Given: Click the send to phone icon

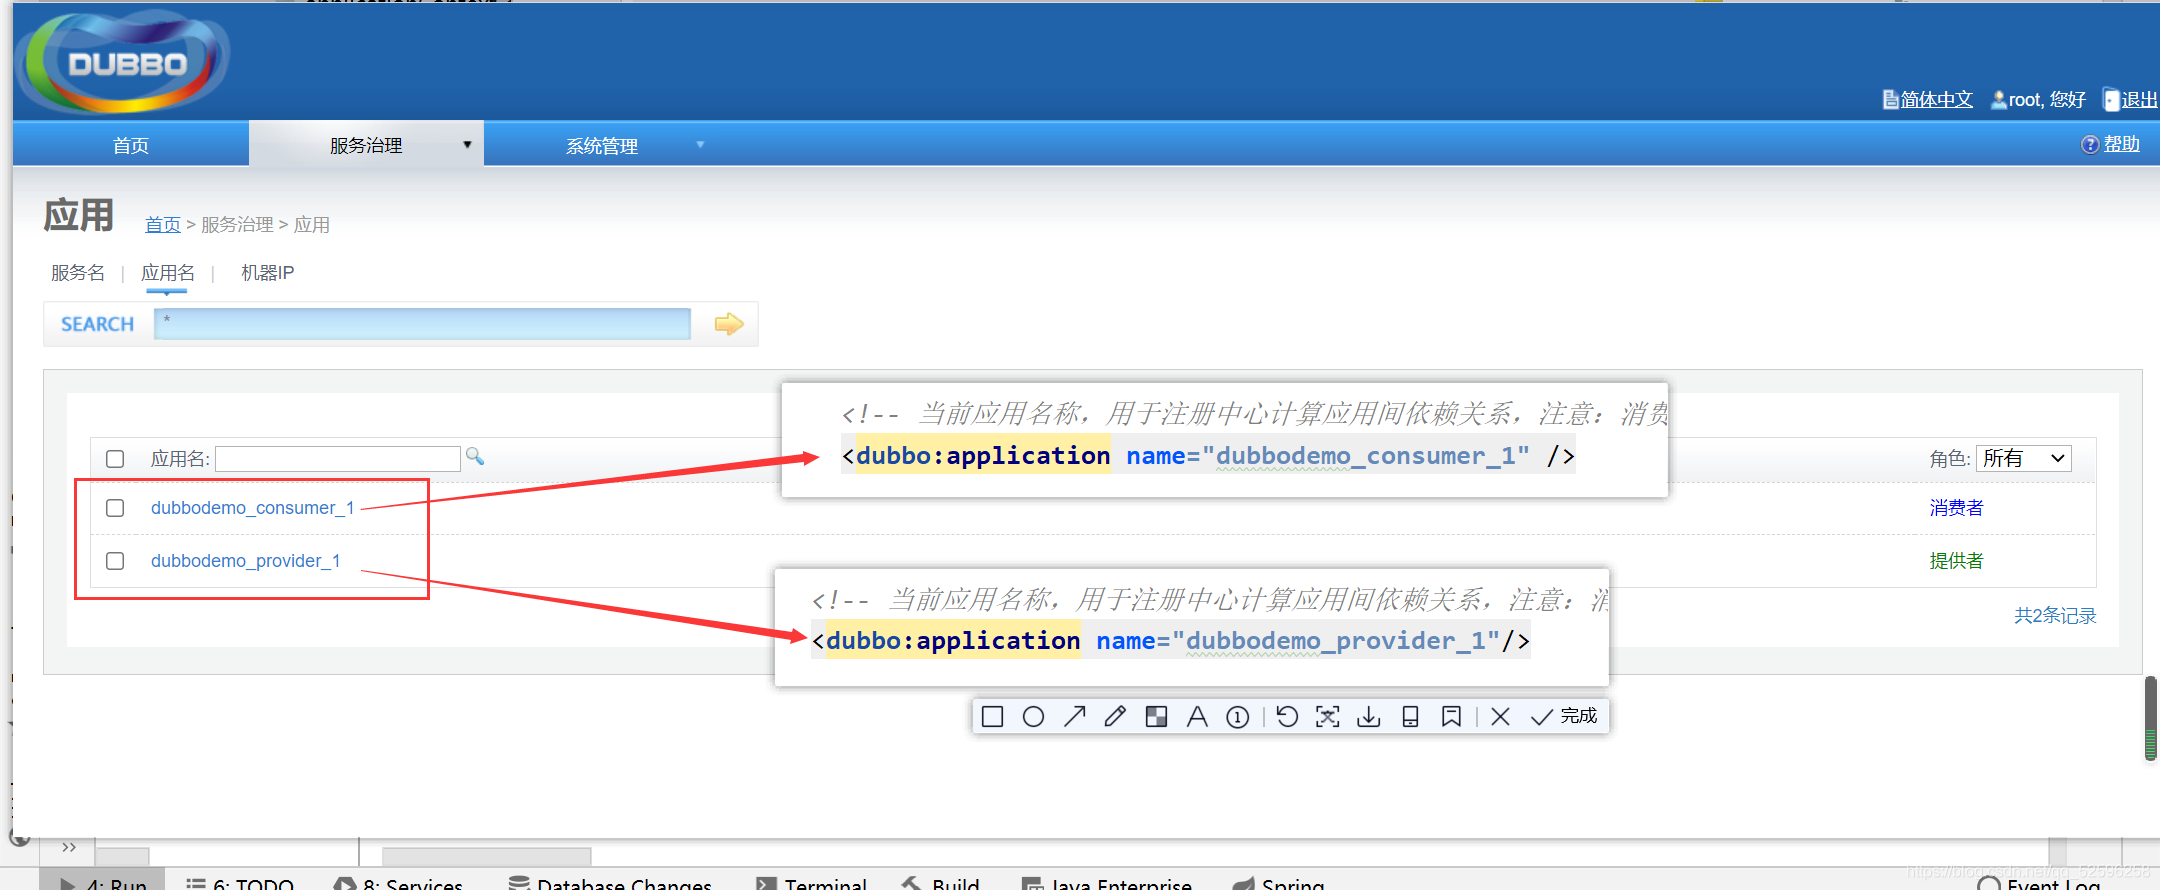Looking at the screenshot, I should pyautogui.click(x=1410, y=716).
